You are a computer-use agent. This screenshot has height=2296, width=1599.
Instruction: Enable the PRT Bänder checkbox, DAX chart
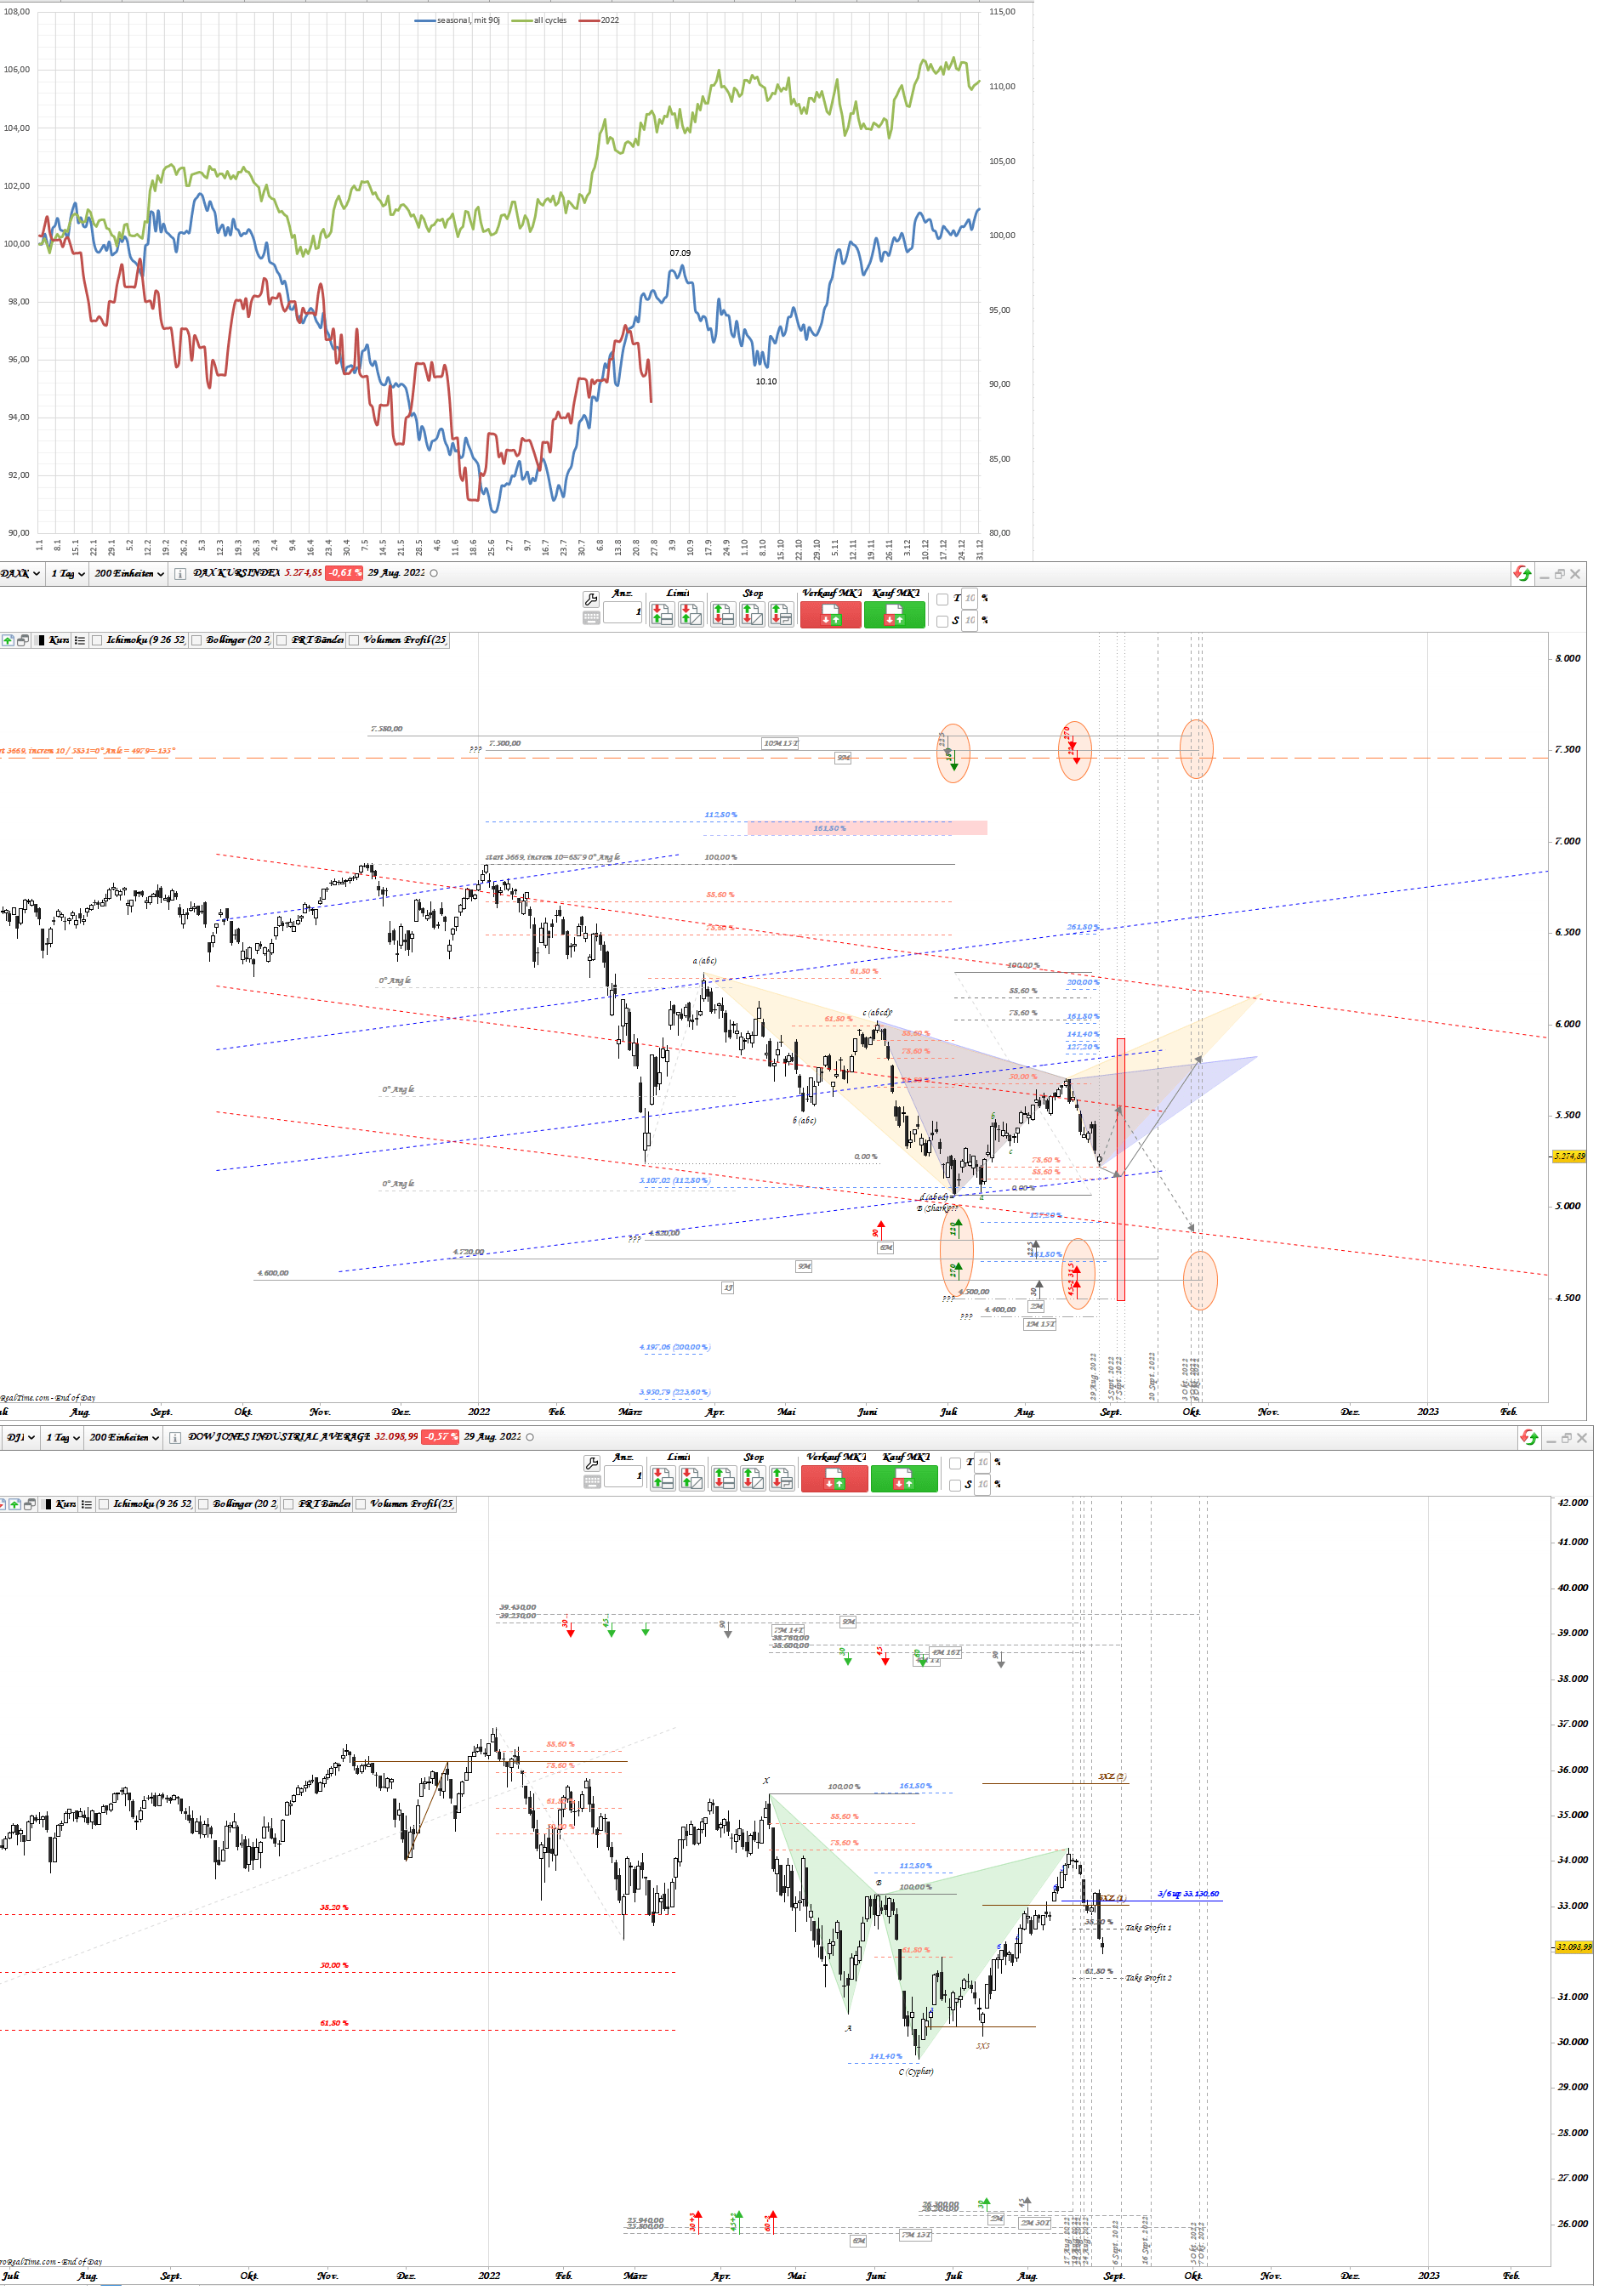click(282, 640)
